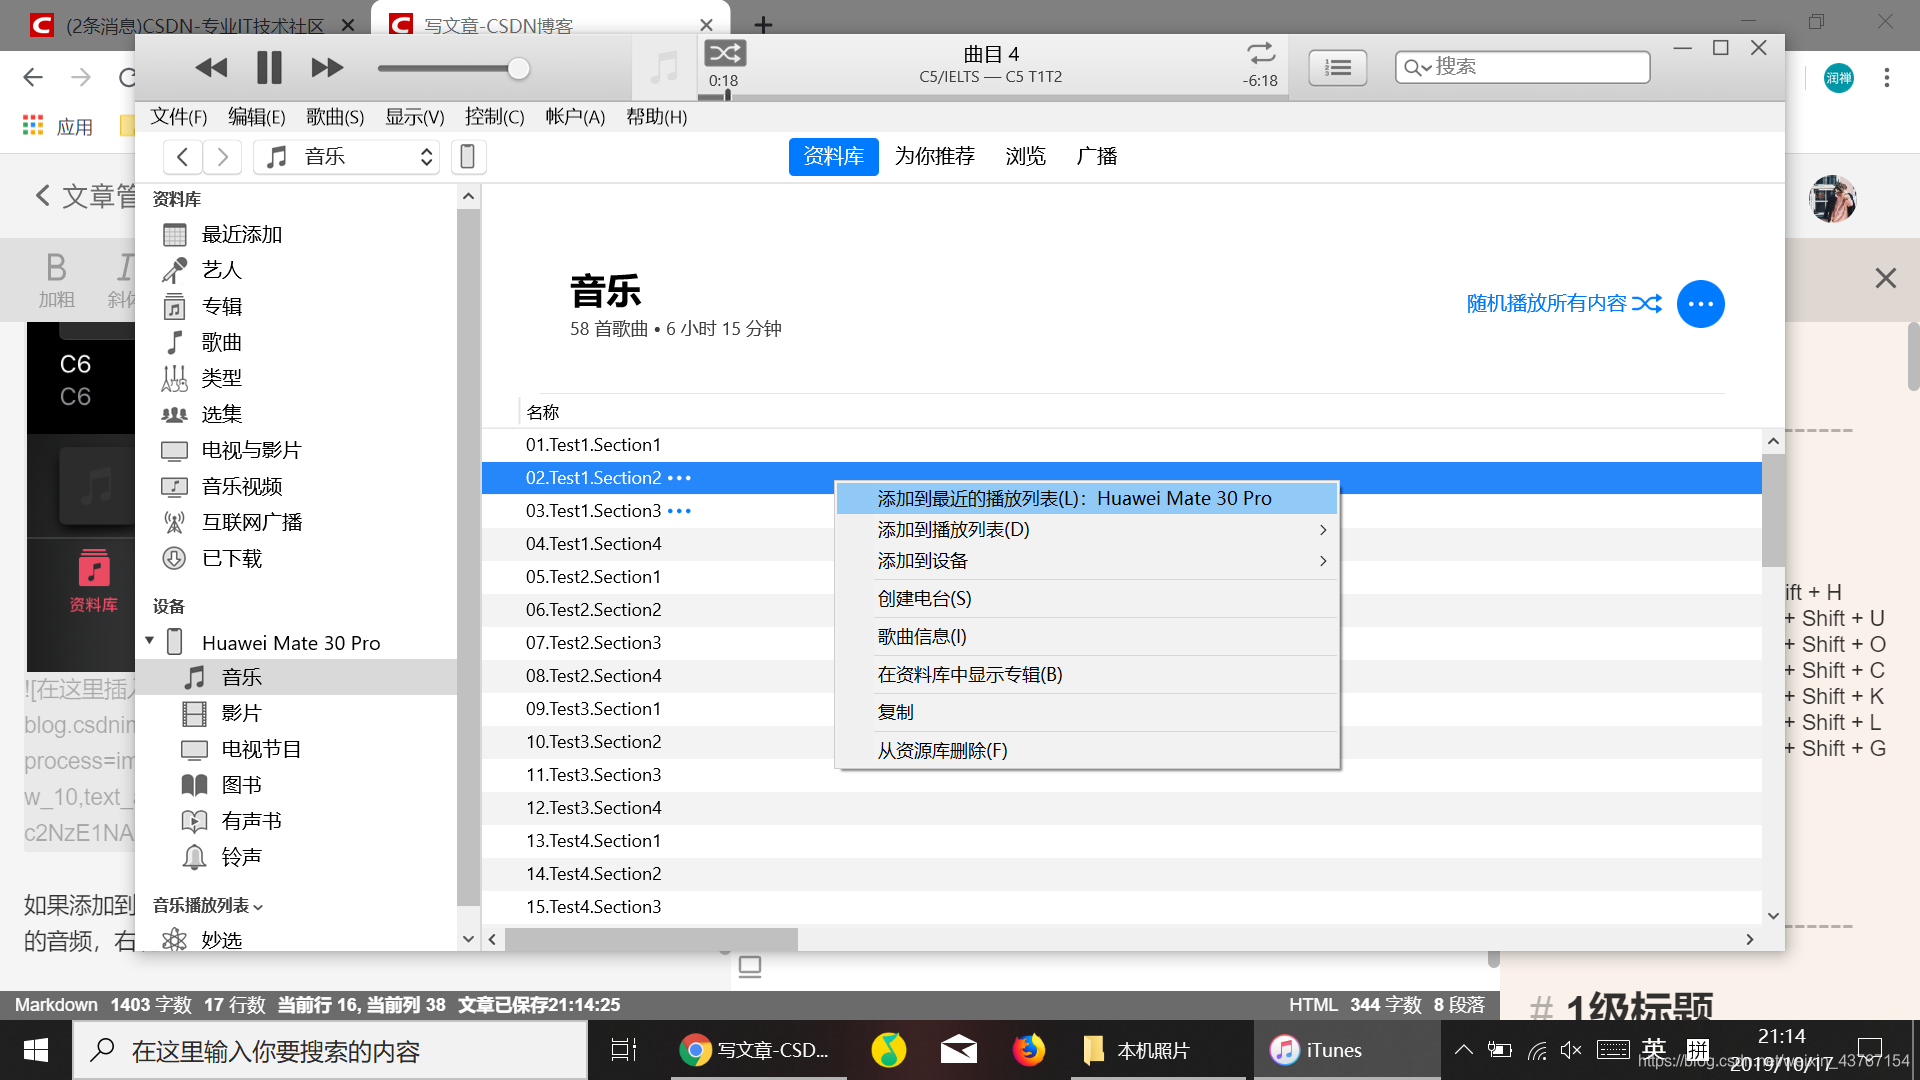Image resolution: width=1920 pixels, height=1080 pixels.
Task: Toggle shuffle icon in now-playing display
Action: 725,53
